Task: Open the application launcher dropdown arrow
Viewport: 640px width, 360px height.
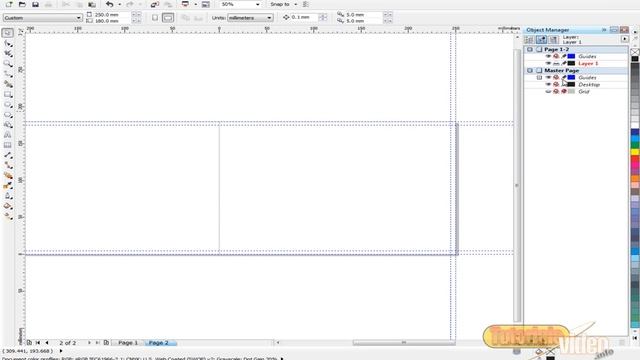Action: pos(195,4)
